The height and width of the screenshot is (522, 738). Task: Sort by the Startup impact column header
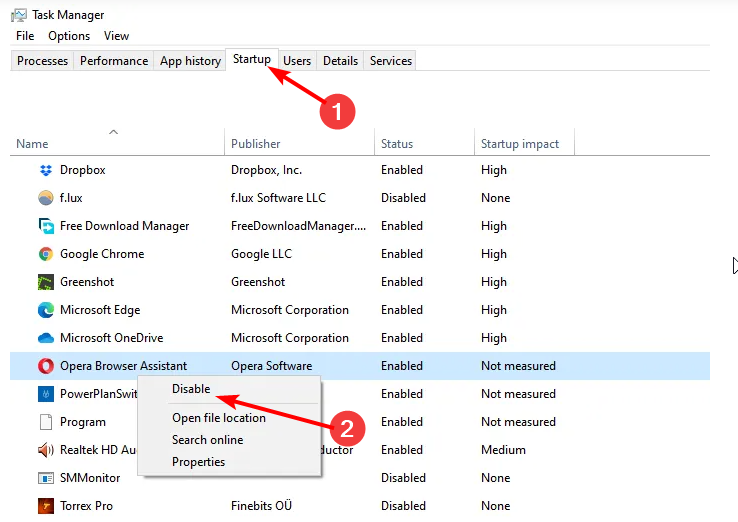click(x=524, y=144)
